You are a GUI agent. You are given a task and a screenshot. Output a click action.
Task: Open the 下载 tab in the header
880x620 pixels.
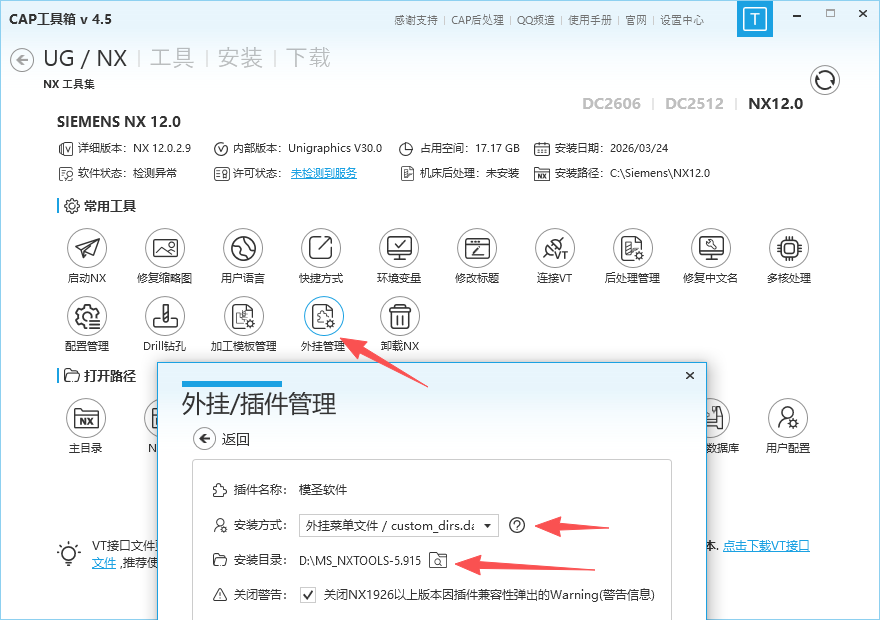pos(308,58)
